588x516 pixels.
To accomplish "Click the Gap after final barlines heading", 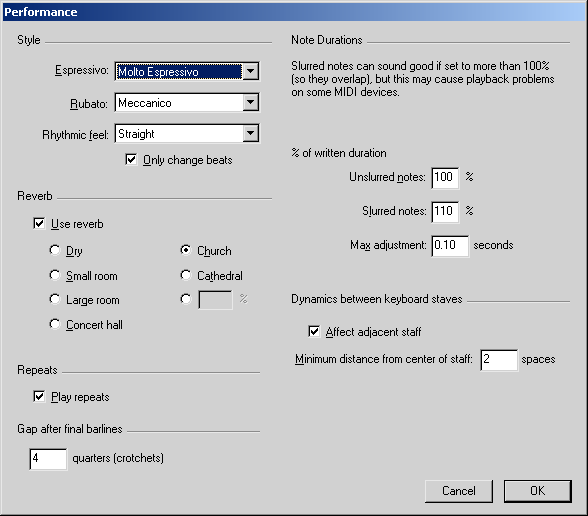I will pos(70,429).
